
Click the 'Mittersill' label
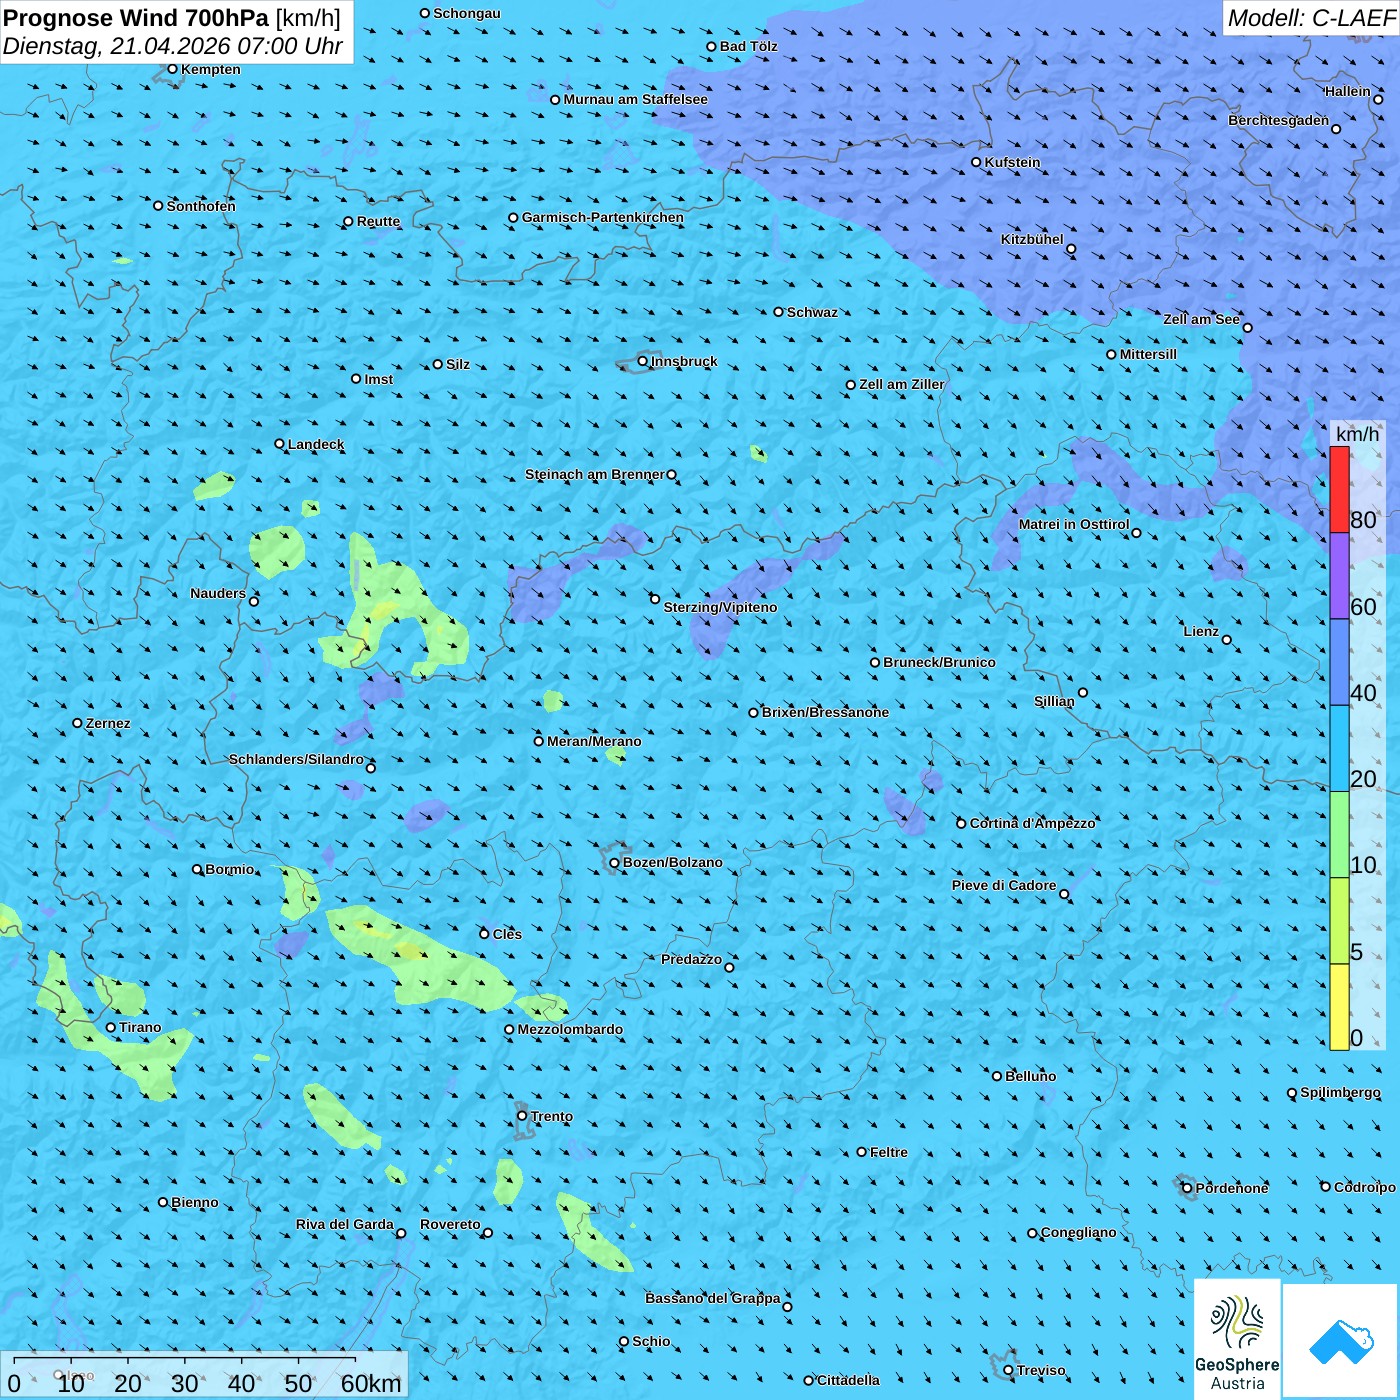[x=1148, y=354]
